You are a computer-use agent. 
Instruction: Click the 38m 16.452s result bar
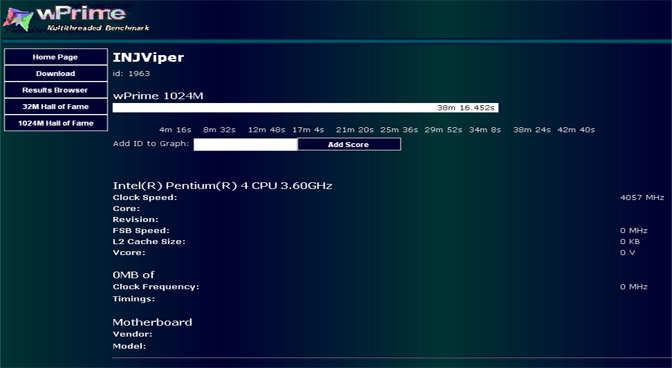pyautogui.click(x=305, y=108)
